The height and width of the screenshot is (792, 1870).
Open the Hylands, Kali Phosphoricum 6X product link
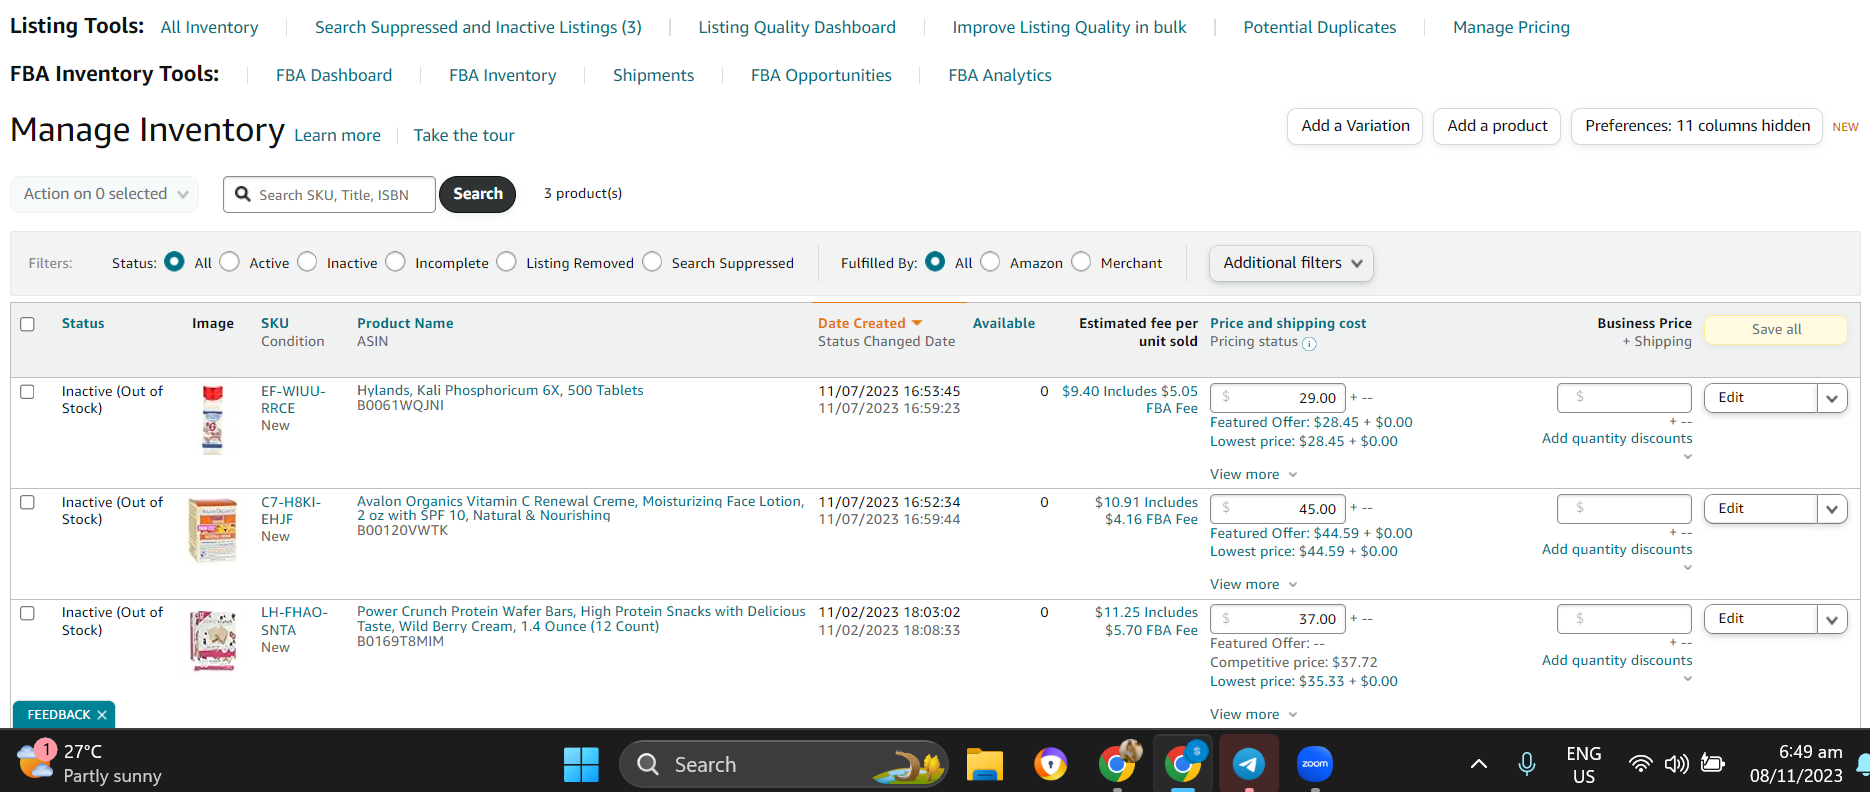click(x=500, y=391)
